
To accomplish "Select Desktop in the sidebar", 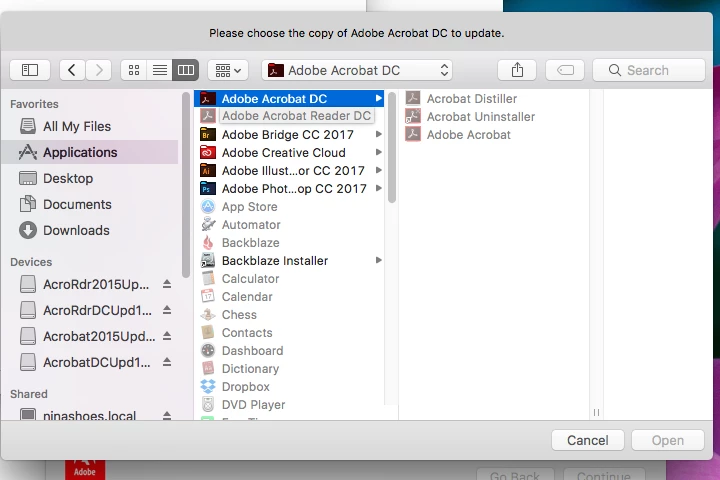I will pos(90,178).
